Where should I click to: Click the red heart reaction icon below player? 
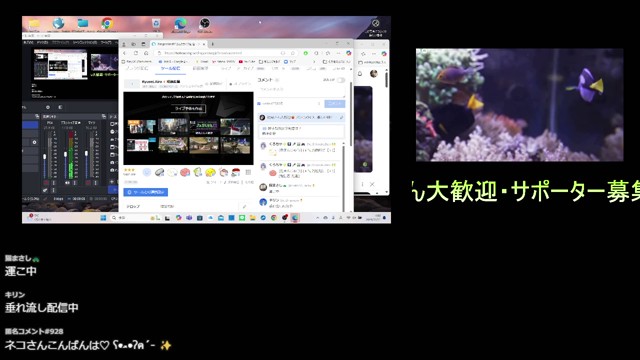click(185, 172)
